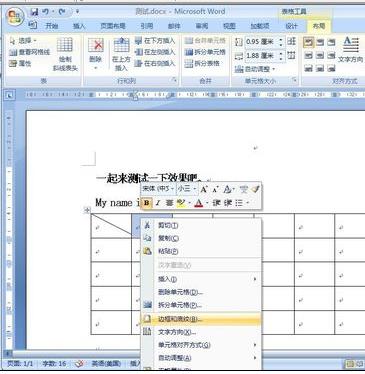Toggle View Gridlines (查看网格线)
This screenshot has width=365, height=374.
tap(30, 52)
